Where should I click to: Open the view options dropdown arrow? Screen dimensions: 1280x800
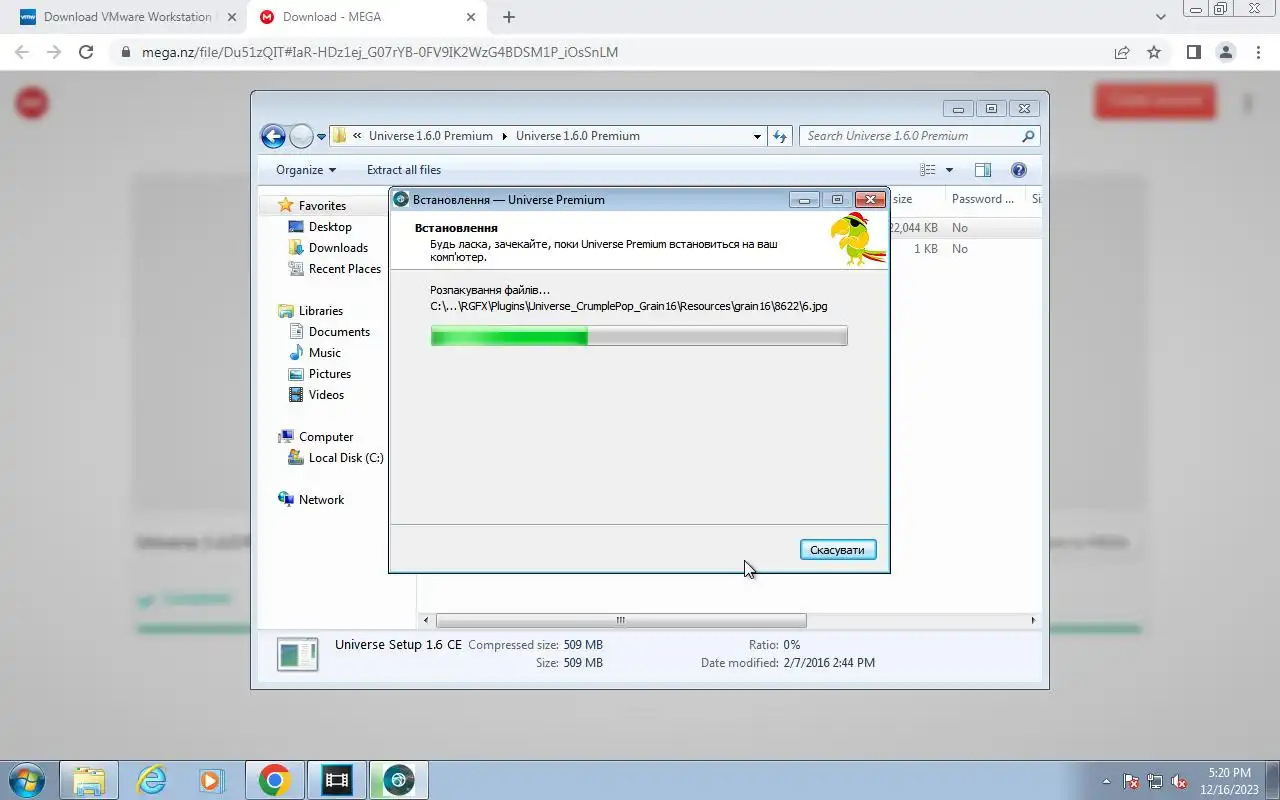tap(949, 170)
